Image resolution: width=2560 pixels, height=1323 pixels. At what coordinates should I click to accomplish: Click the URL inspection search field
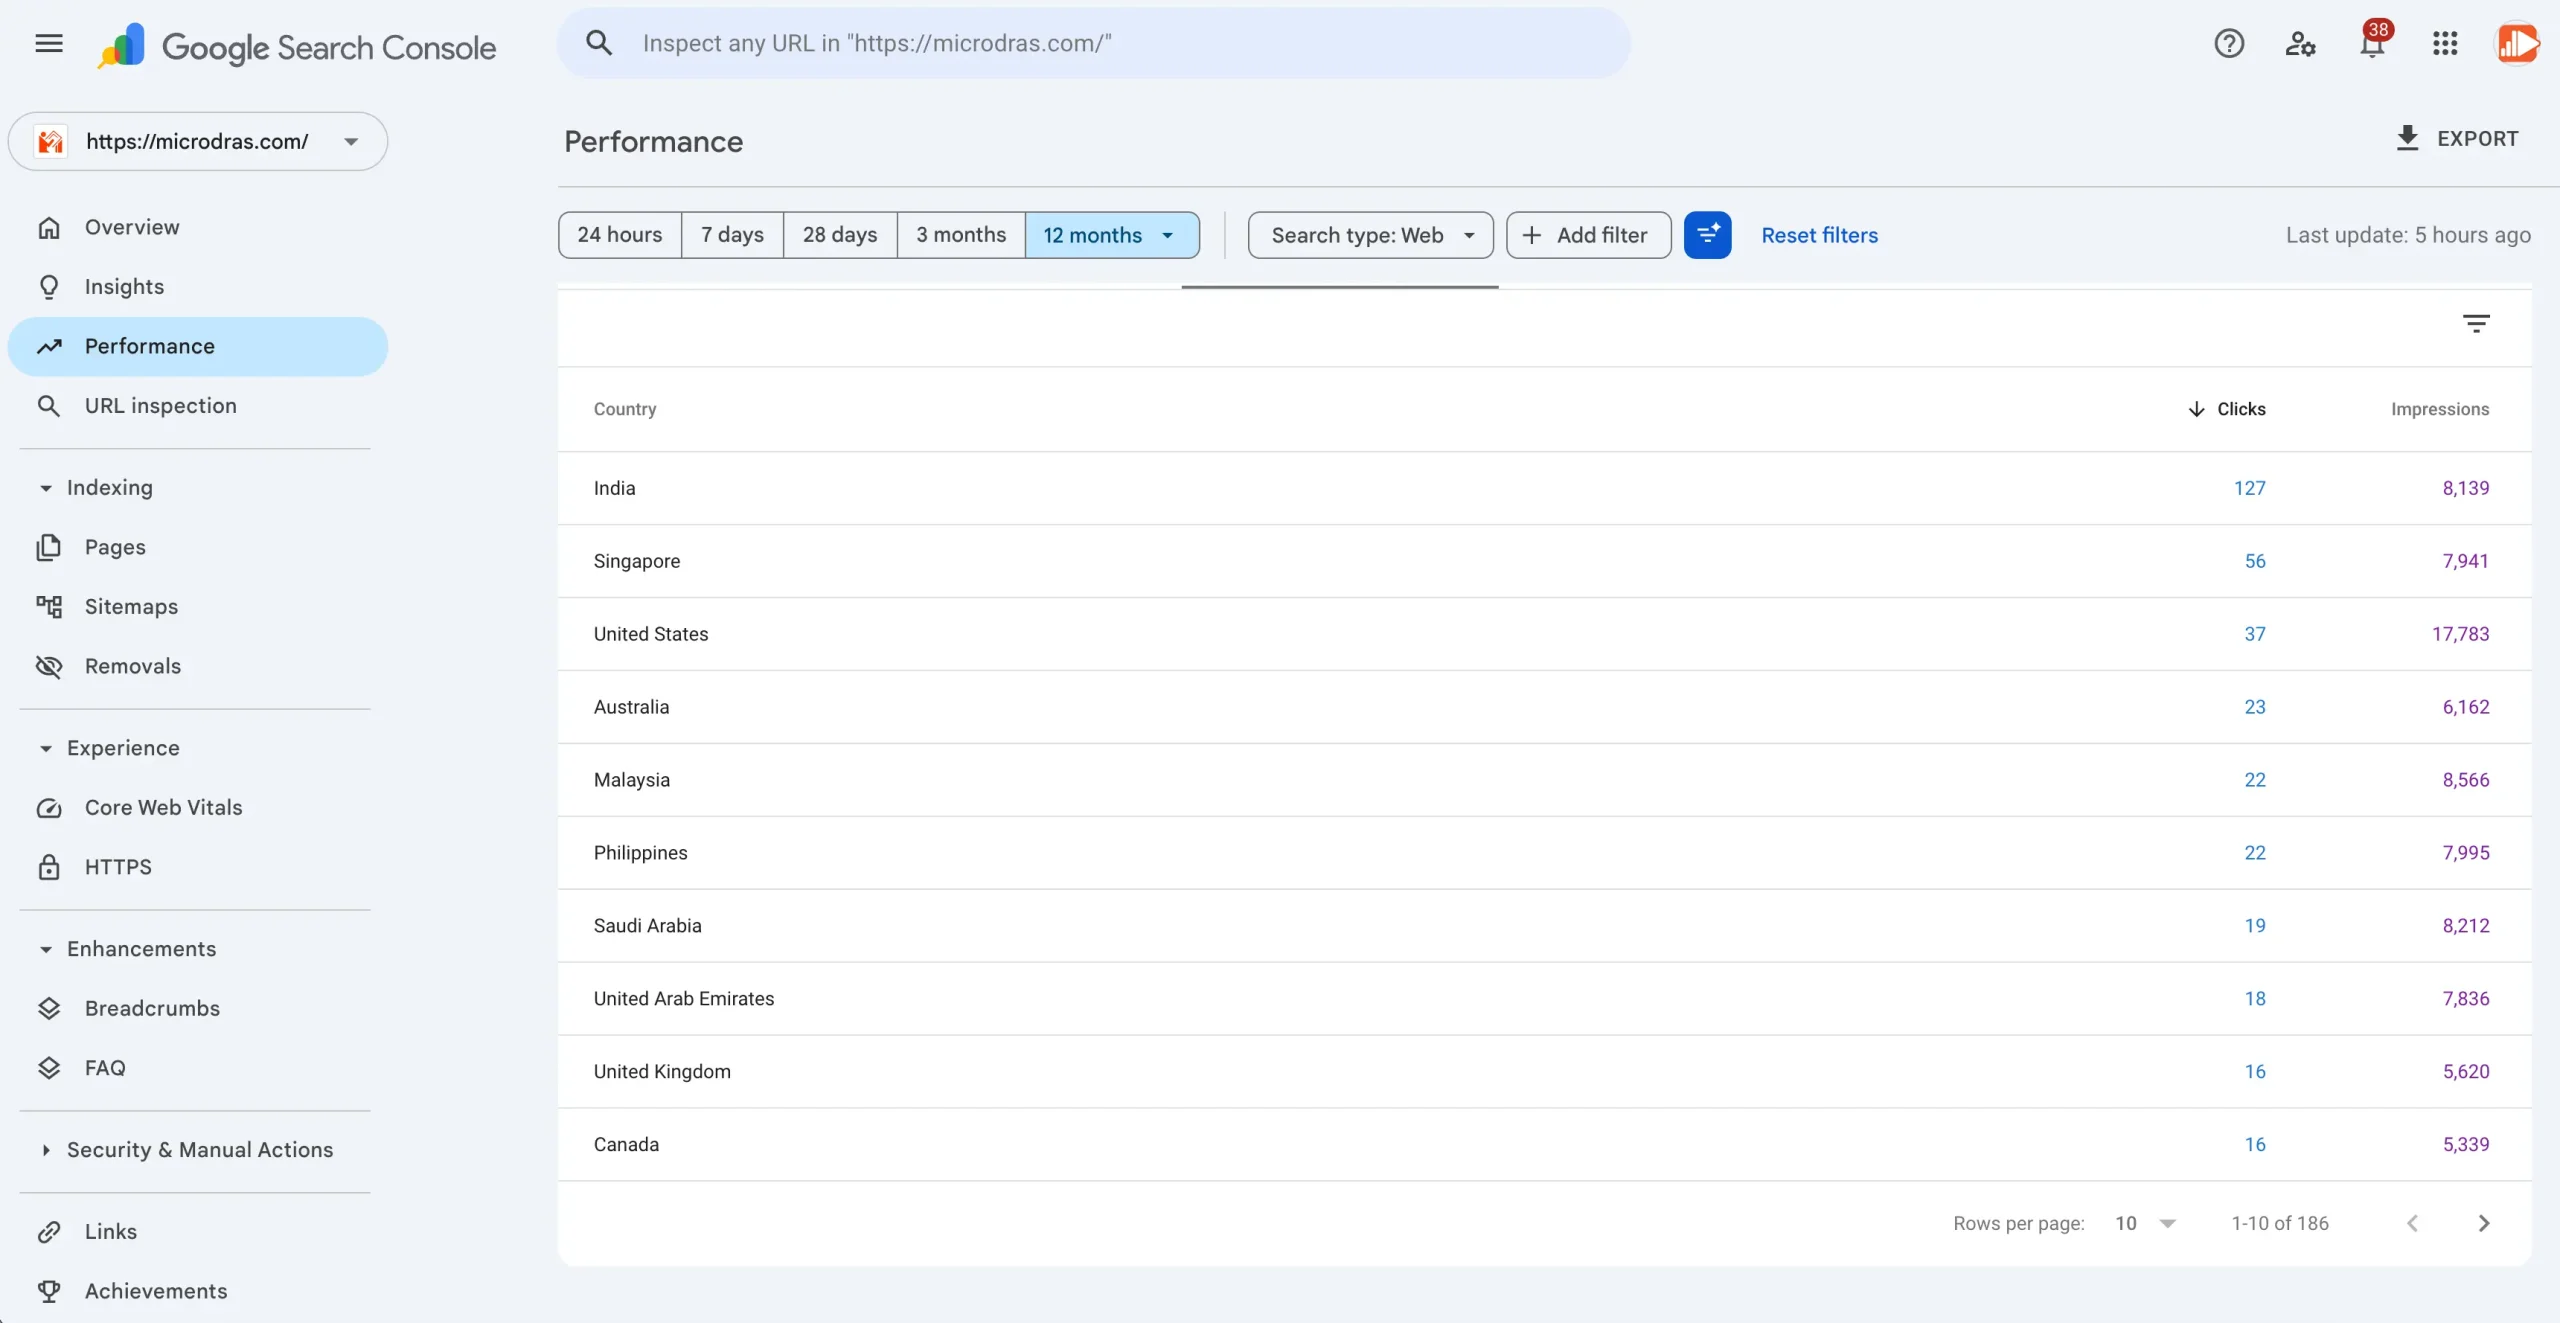[x=1094, y=43]
